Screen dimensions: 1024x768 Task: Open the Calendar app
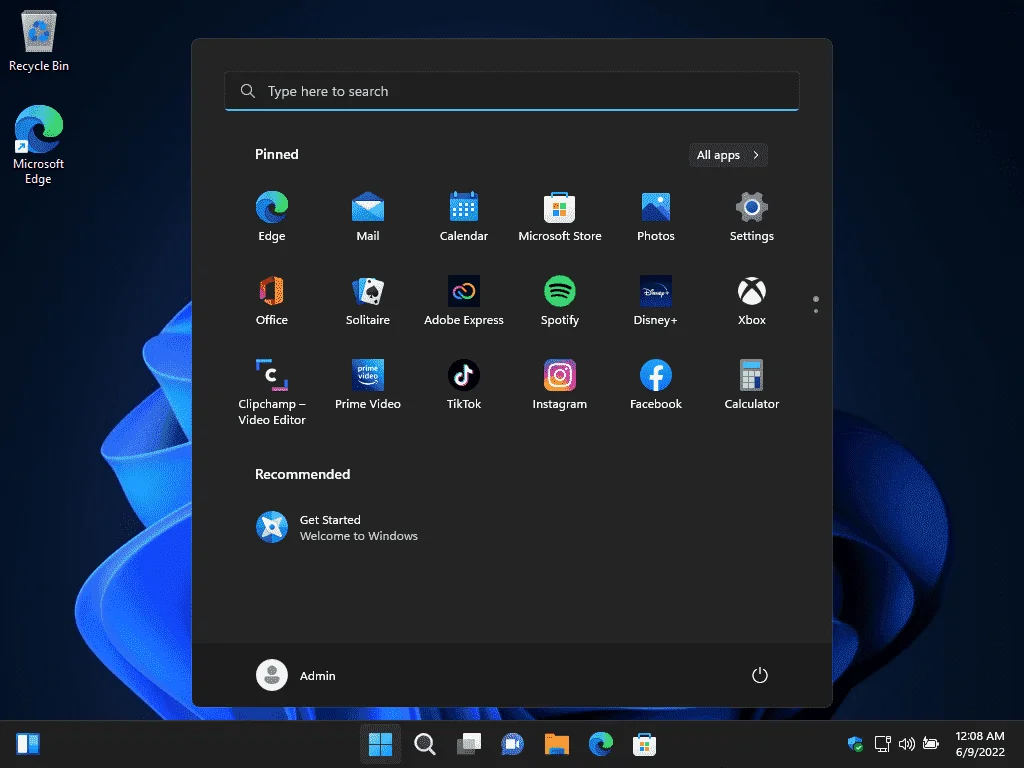pos(464,216)
